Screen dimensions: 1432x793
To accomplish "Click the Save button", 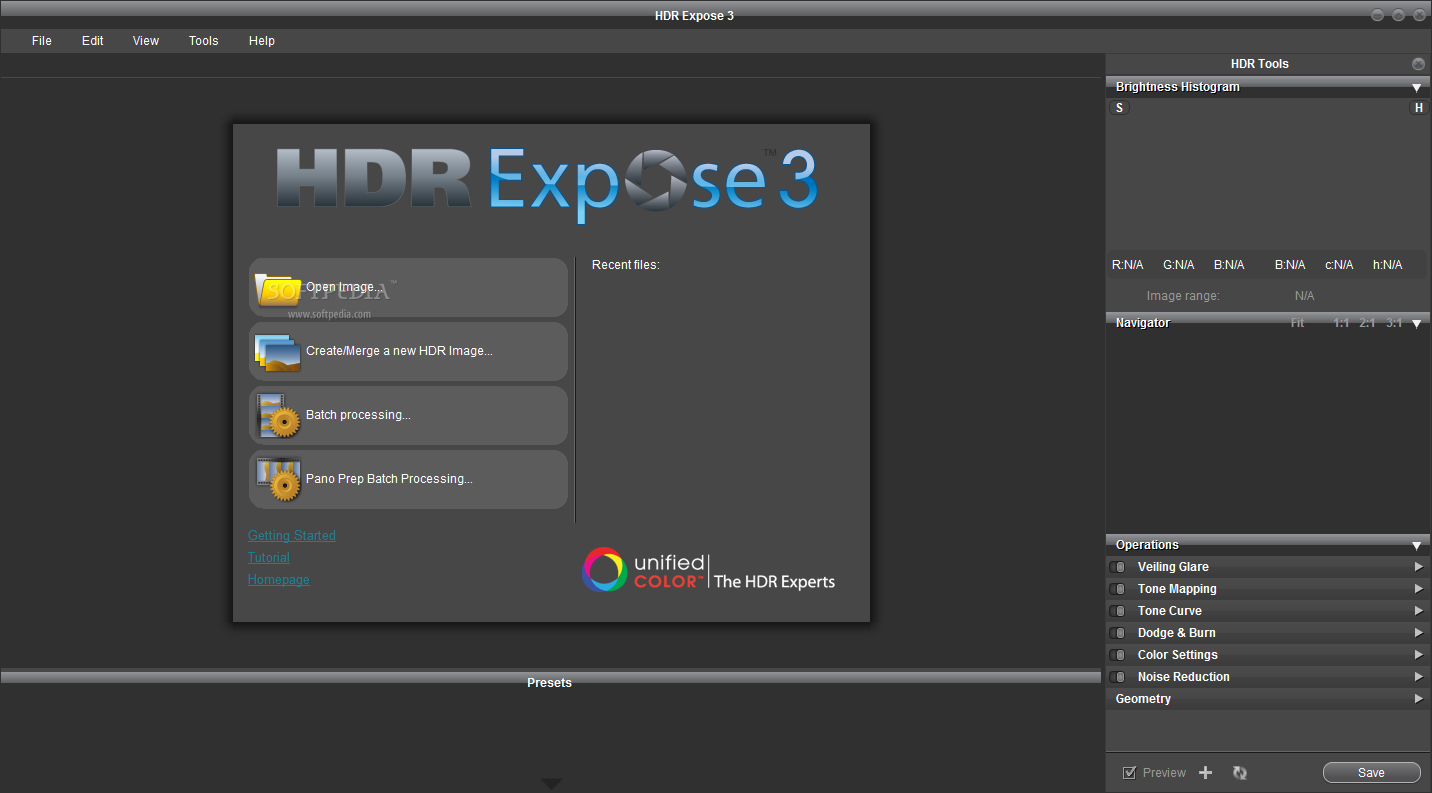I will coord(1371,772).
